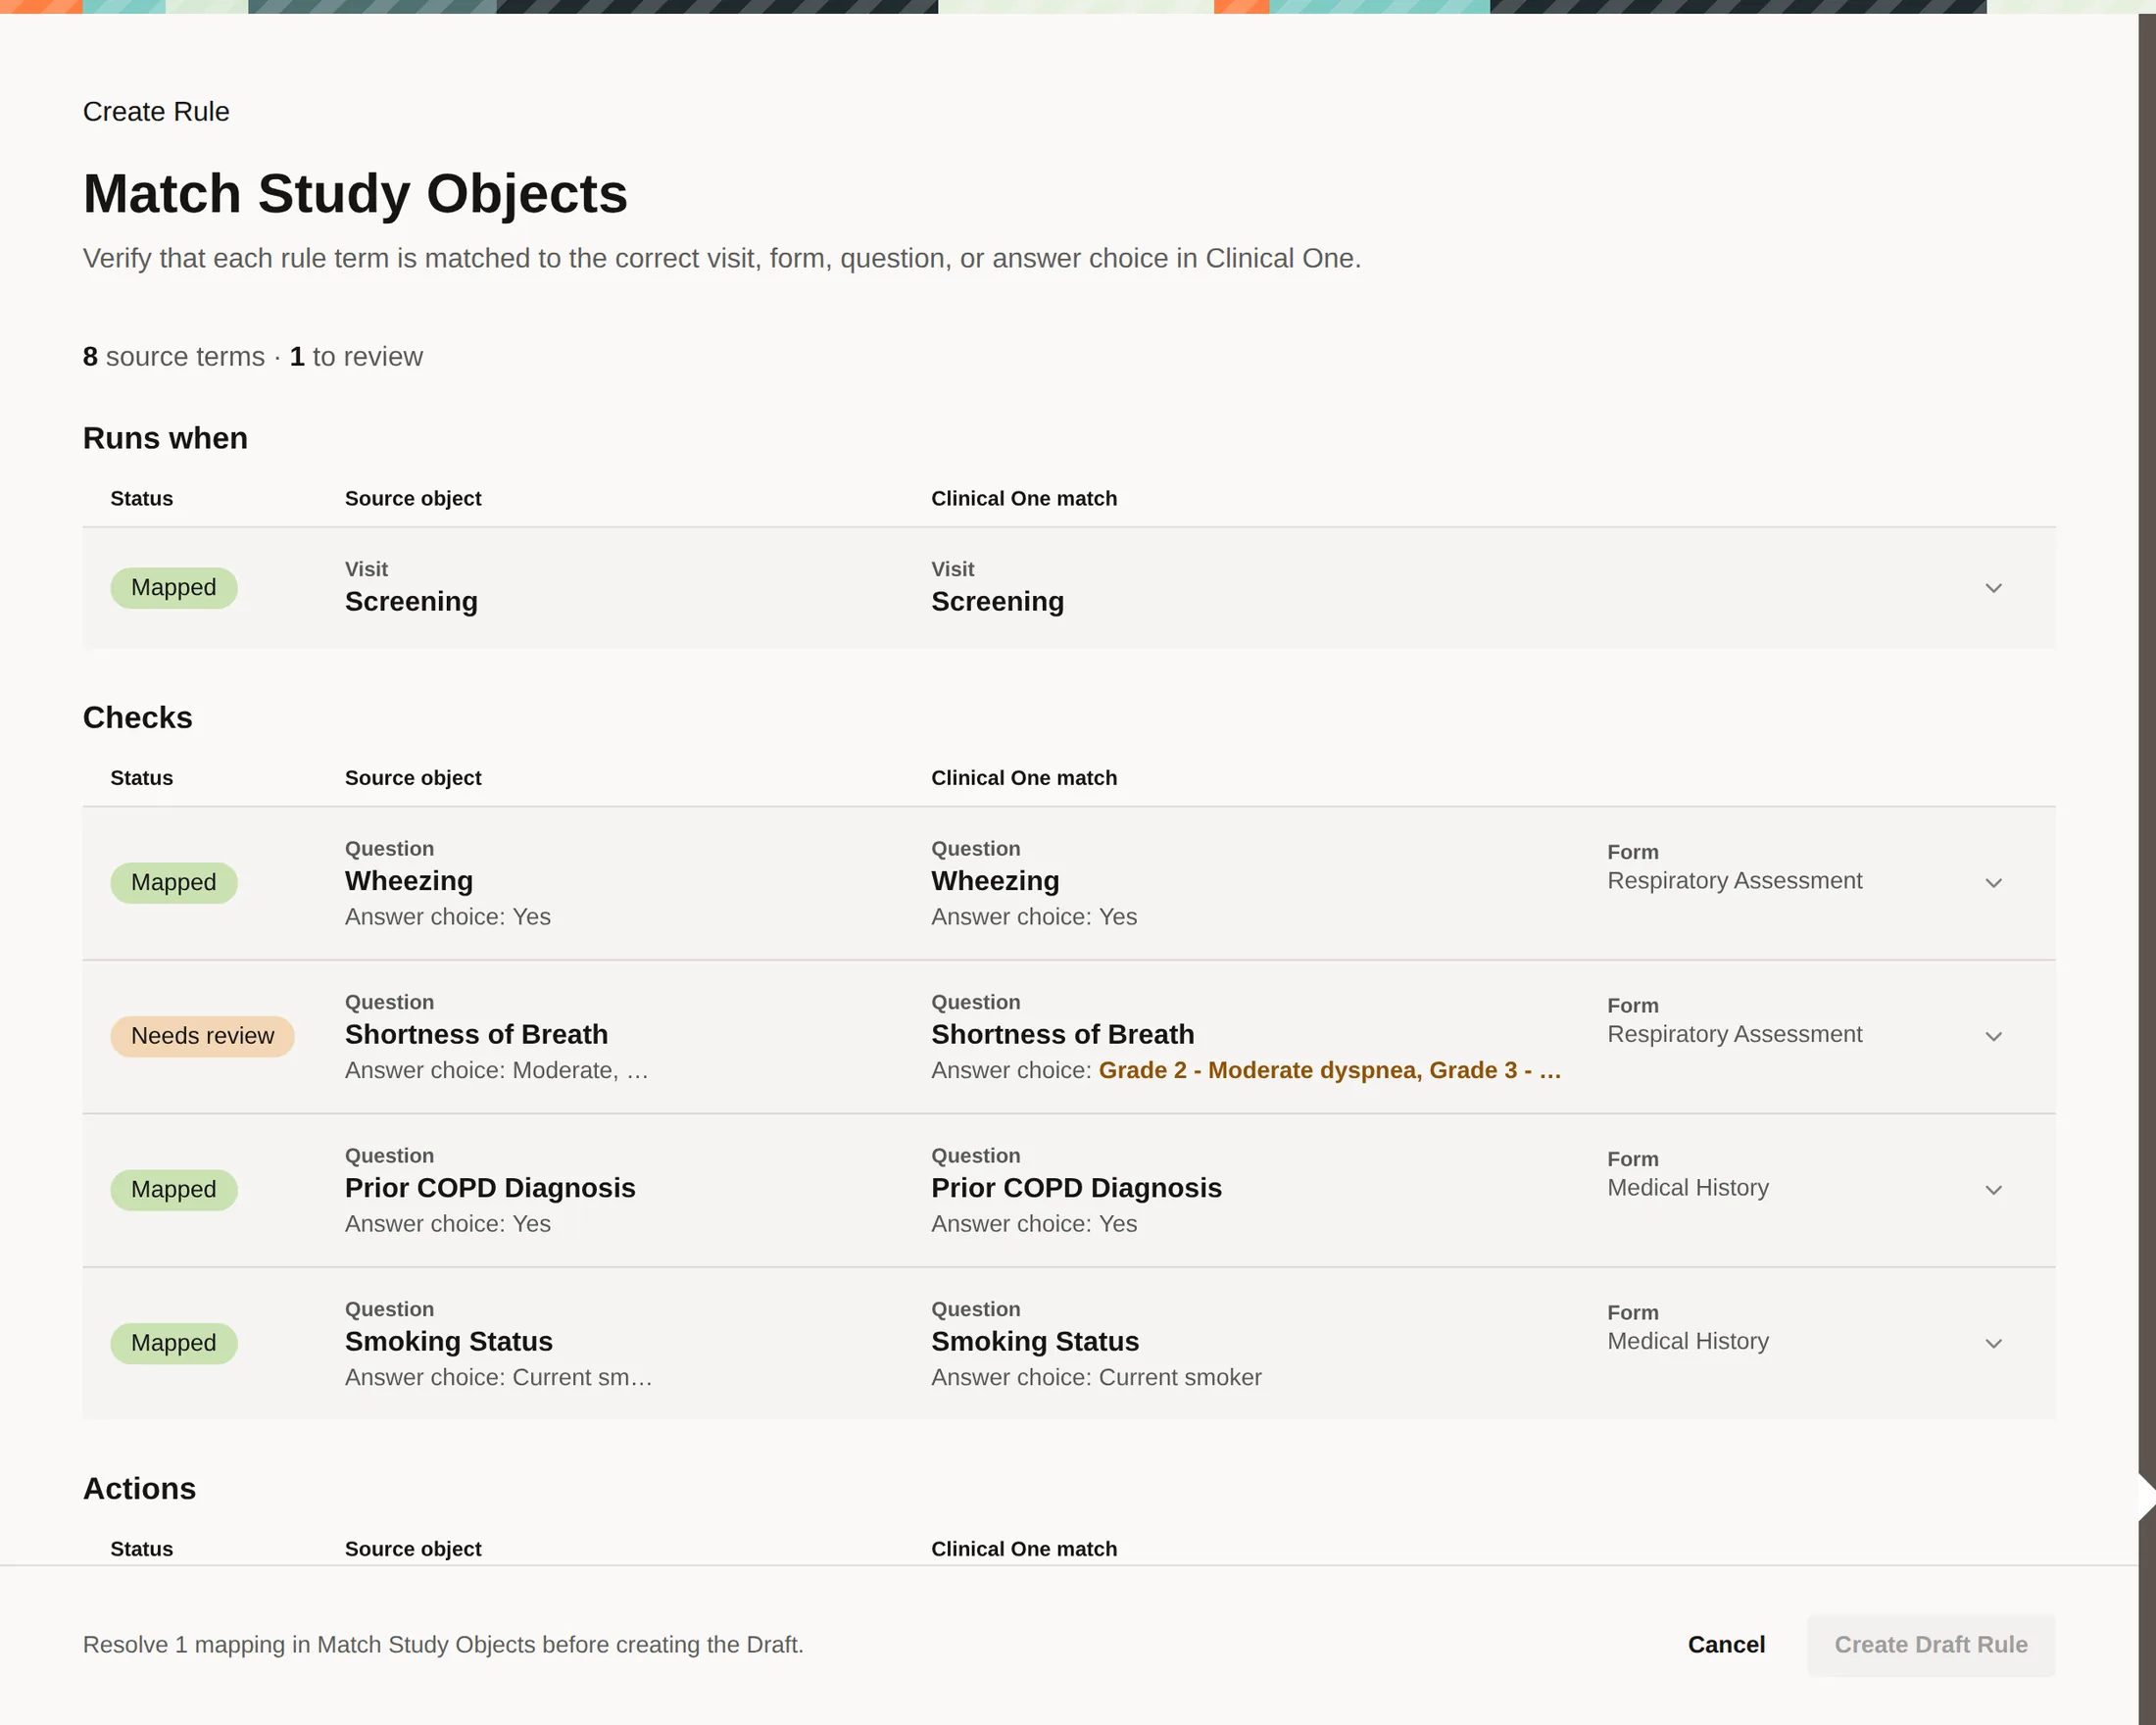Expand the Smoking Status row chevron
The image size is (2156, 1725).
tap(1993, 1343)
